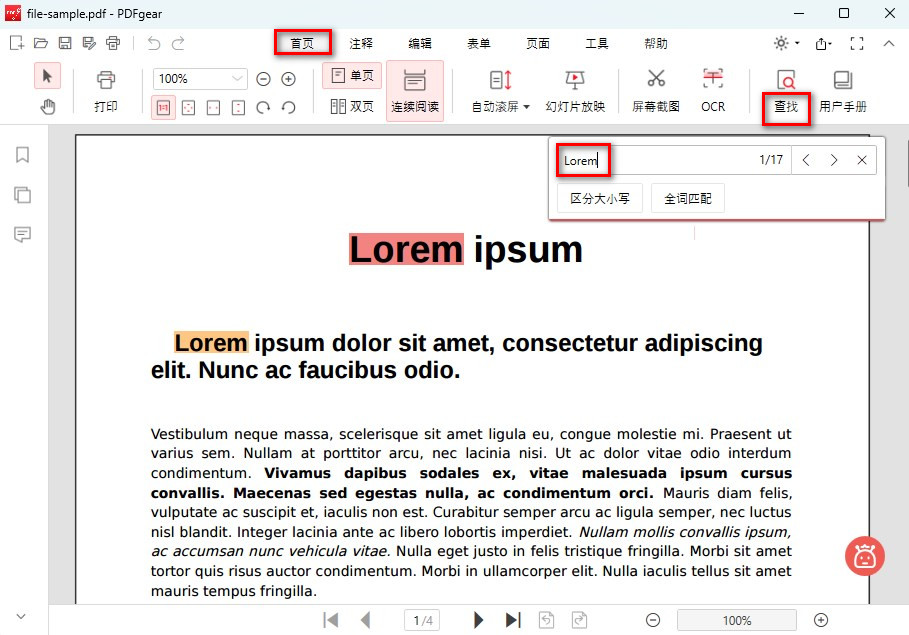This screenshot has height=635, width=909.
Task: Enable 区分大小写 case-sensitive search
Action: [x=599, y=197]
